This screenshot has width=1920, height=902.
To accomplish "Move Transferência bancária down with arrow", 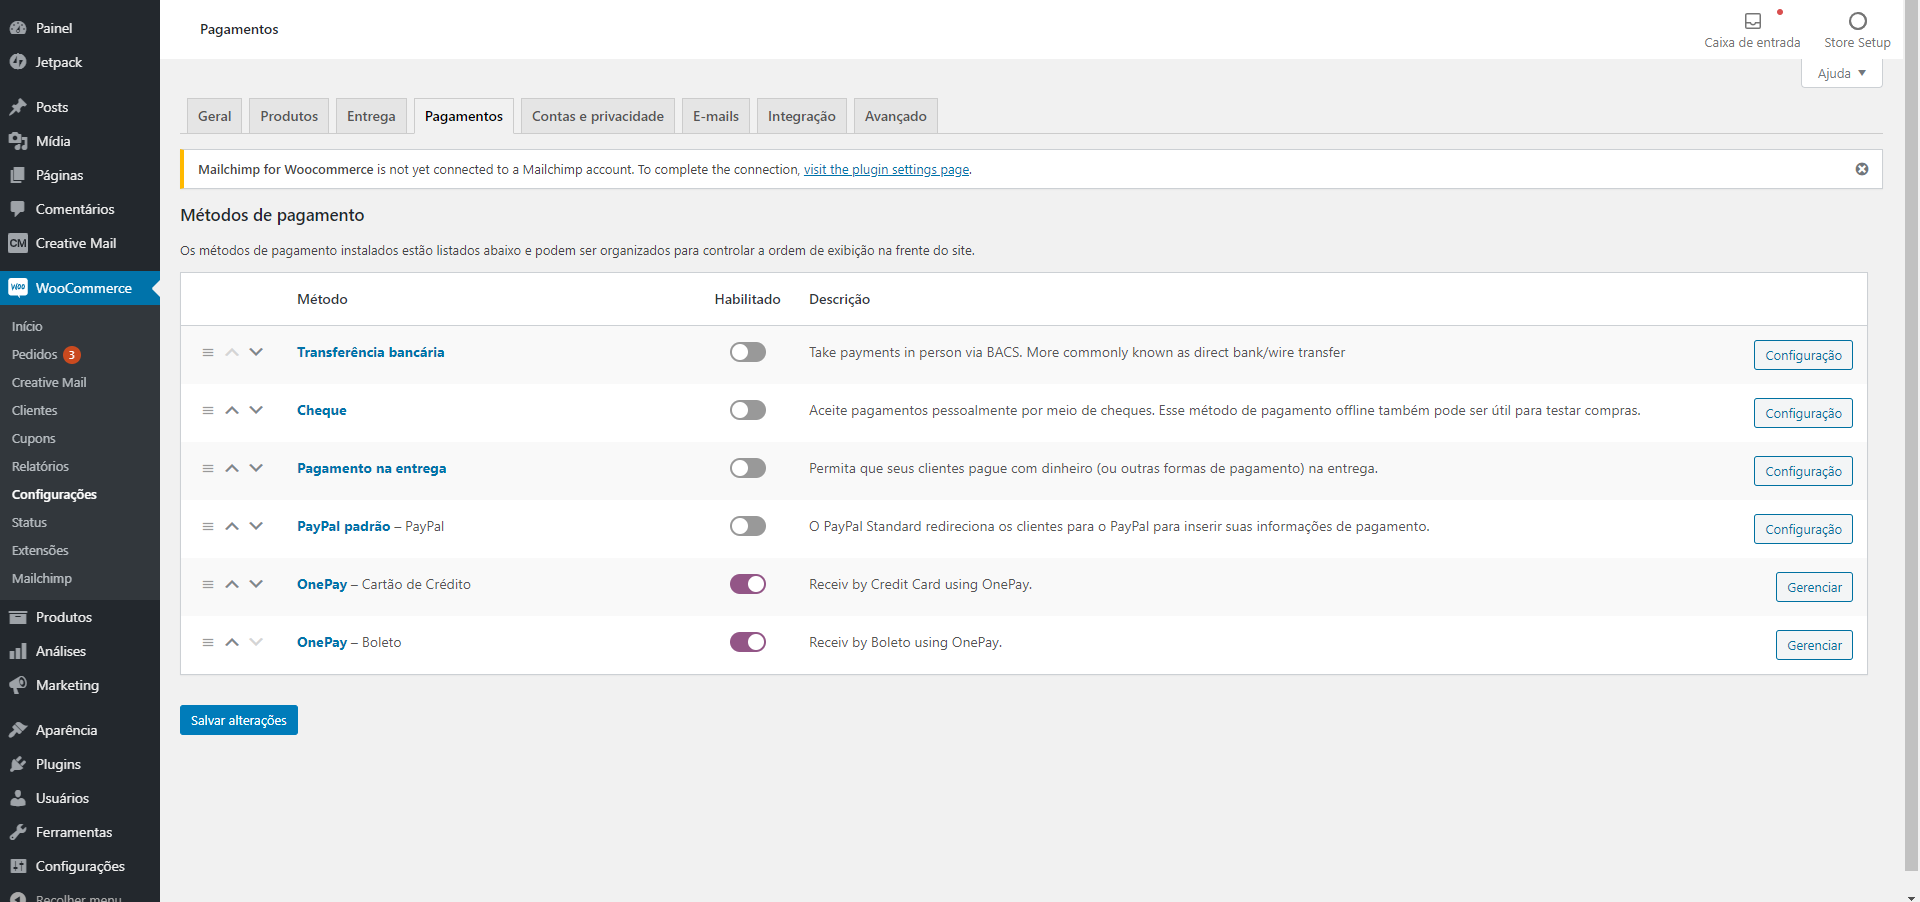I will [x=256, y=352].
